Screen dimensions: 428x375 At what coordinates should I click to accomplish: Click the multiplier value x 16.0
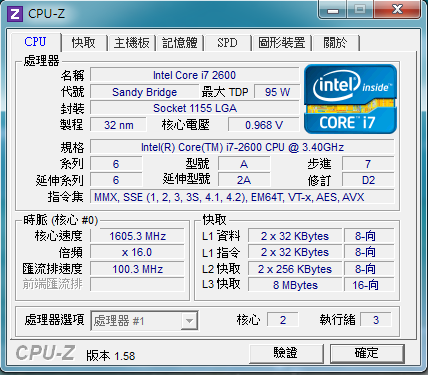click(x=137, y=252)
